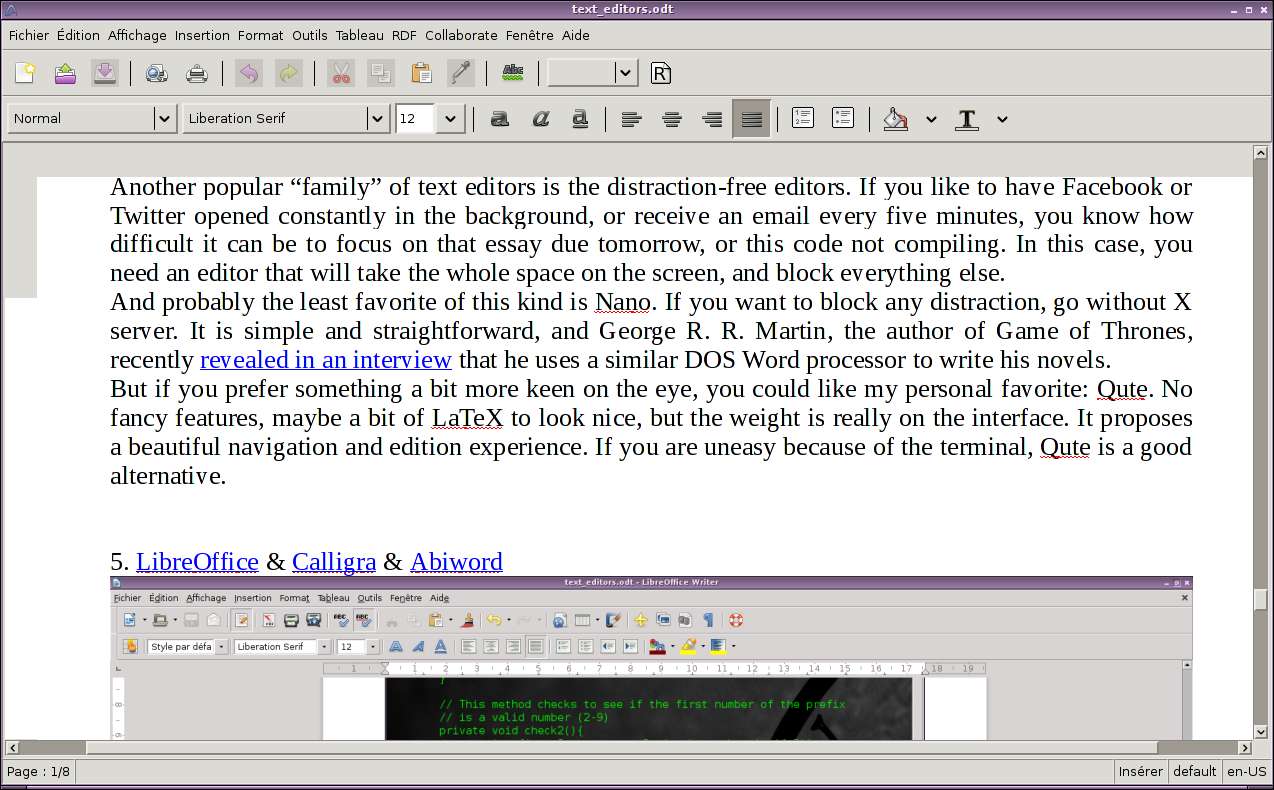1274x790 pixels.
Task: Click the format painter brush icon
Action: pyautogui.click(x=461, y=73)
